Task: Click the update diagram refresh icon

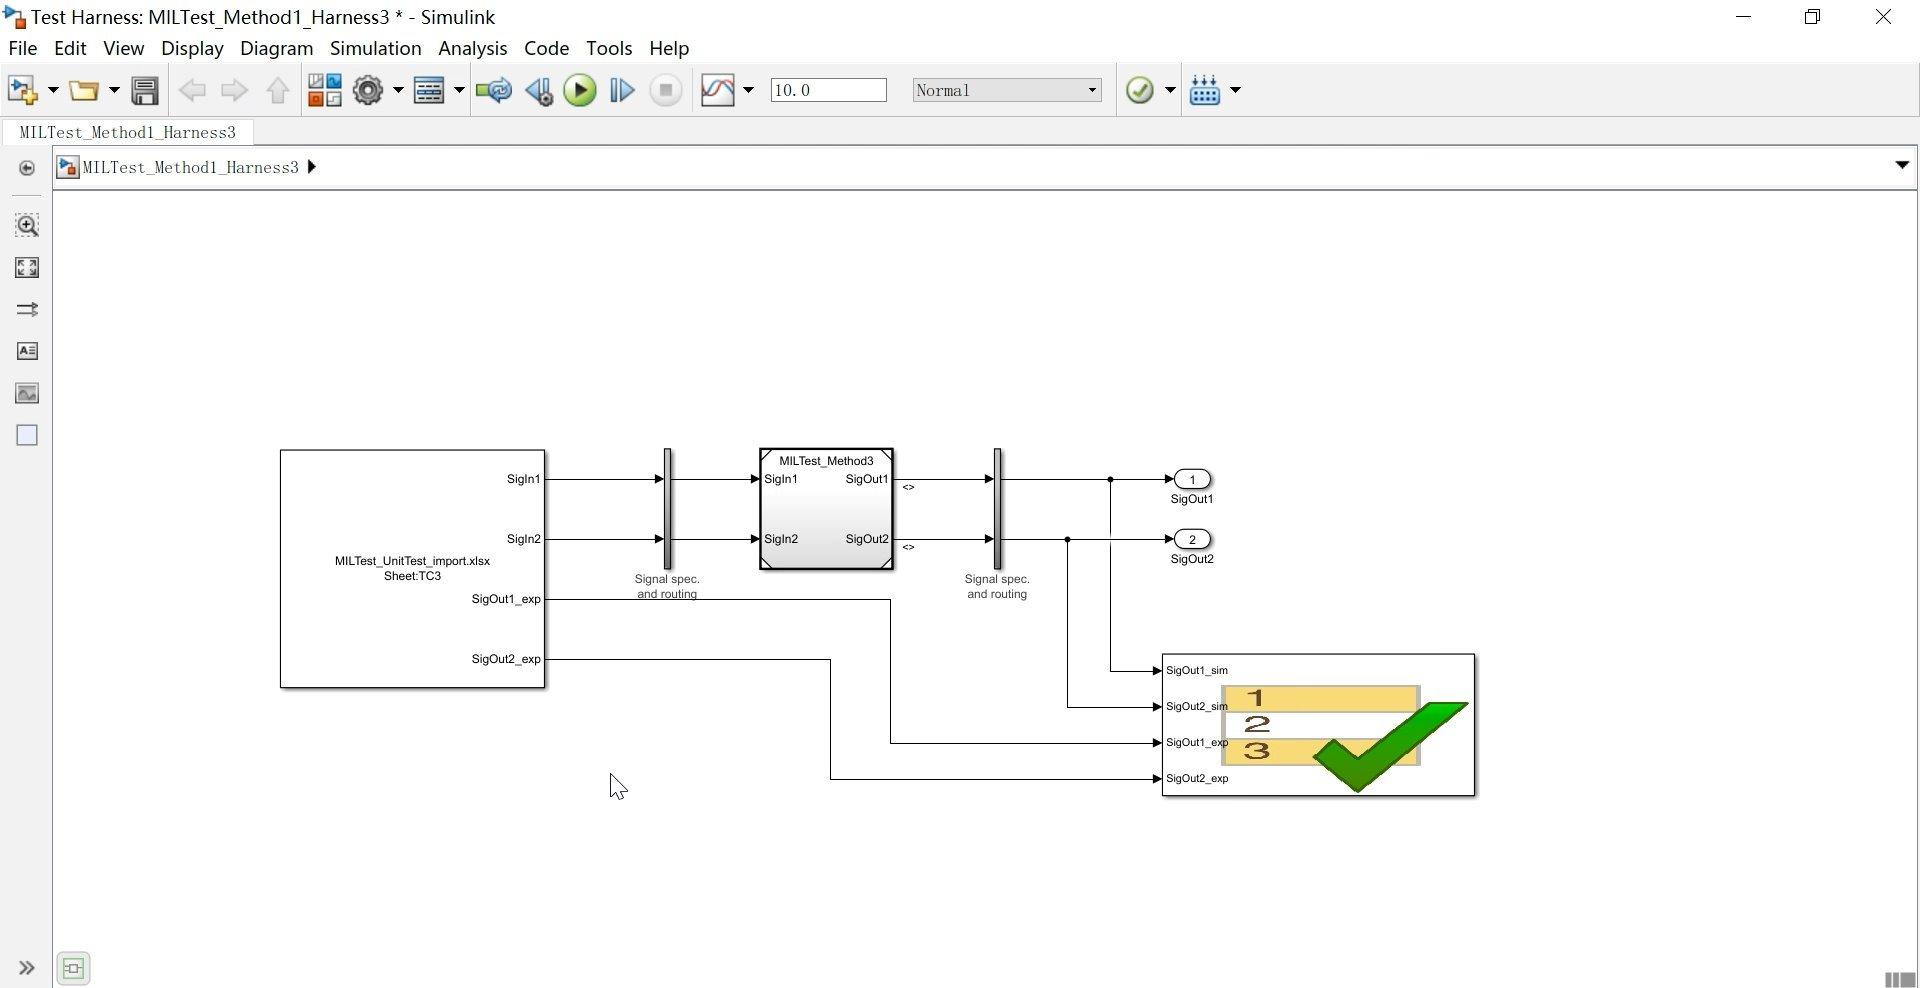Action: point(493,90)
